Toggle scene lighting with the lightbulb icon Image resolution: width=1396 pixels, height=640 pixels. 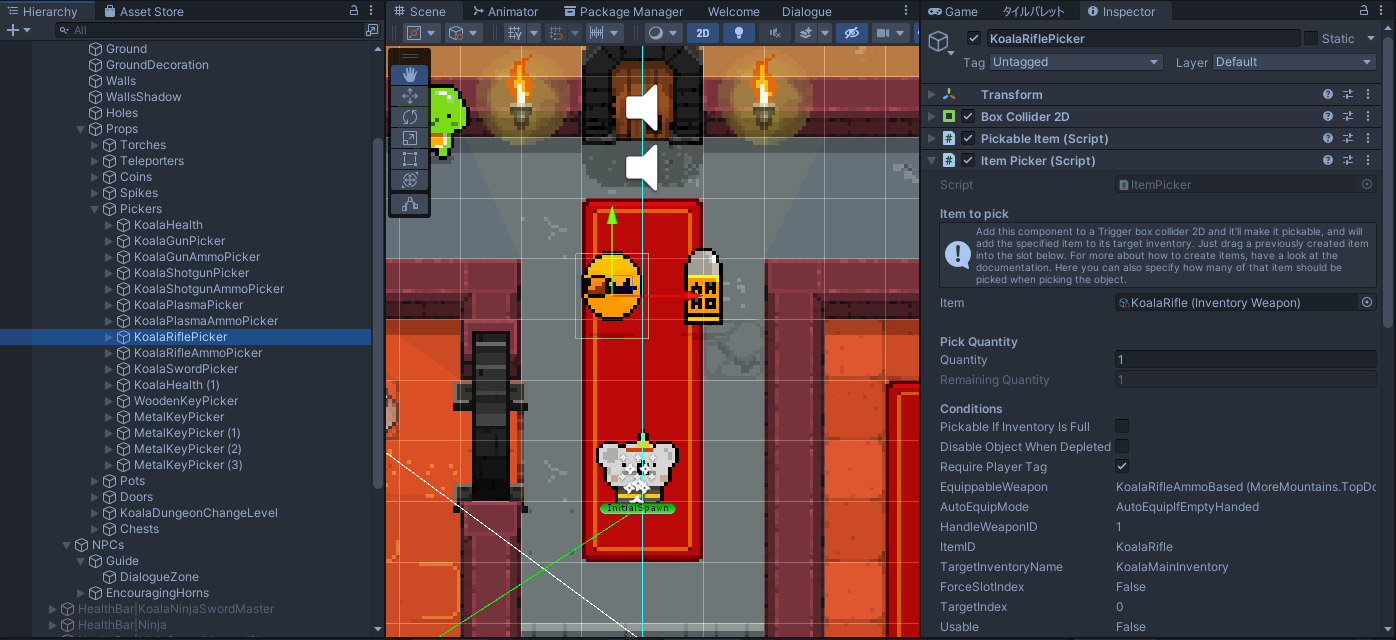tap(738, 33)
